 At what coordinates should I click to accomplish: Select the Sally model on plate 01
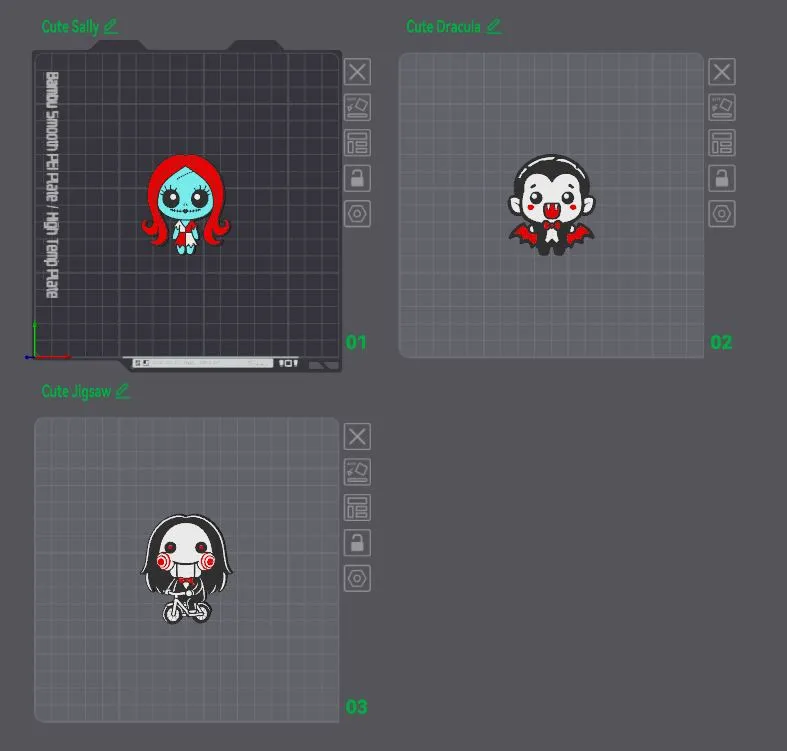coord(185,204)
